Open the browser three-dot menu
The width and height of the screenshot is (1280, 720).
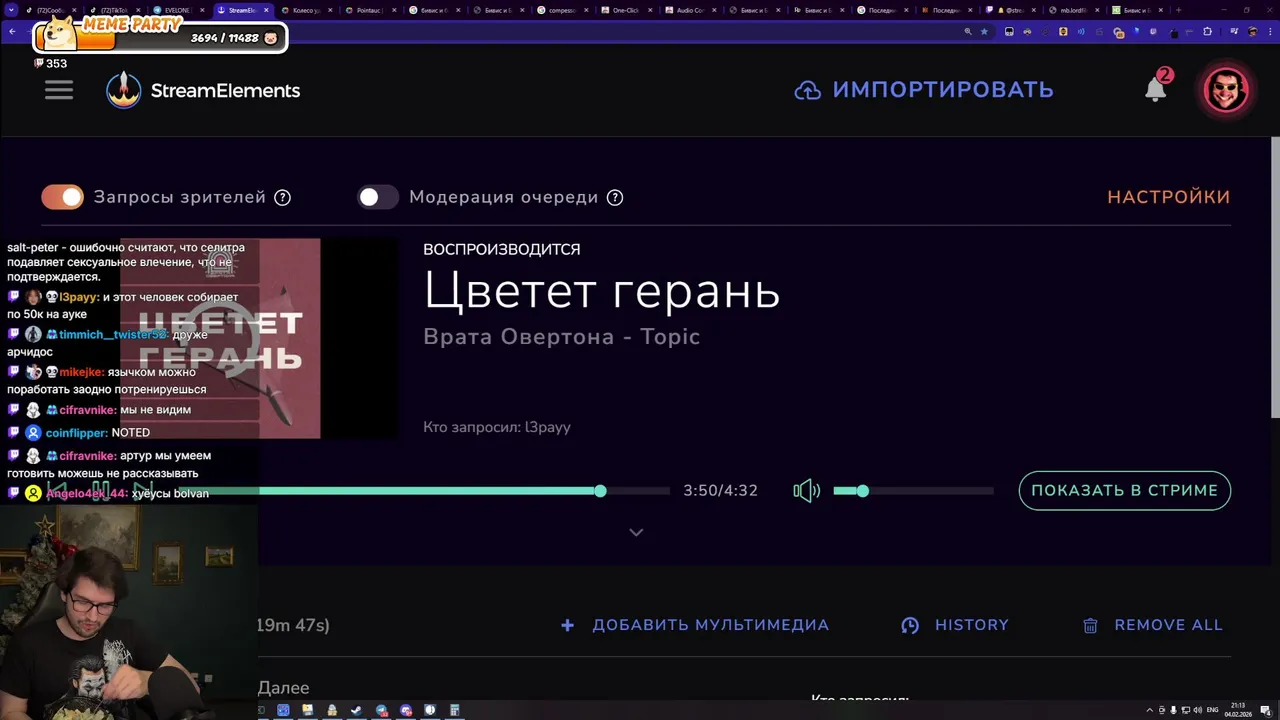tap(1270, 31)
